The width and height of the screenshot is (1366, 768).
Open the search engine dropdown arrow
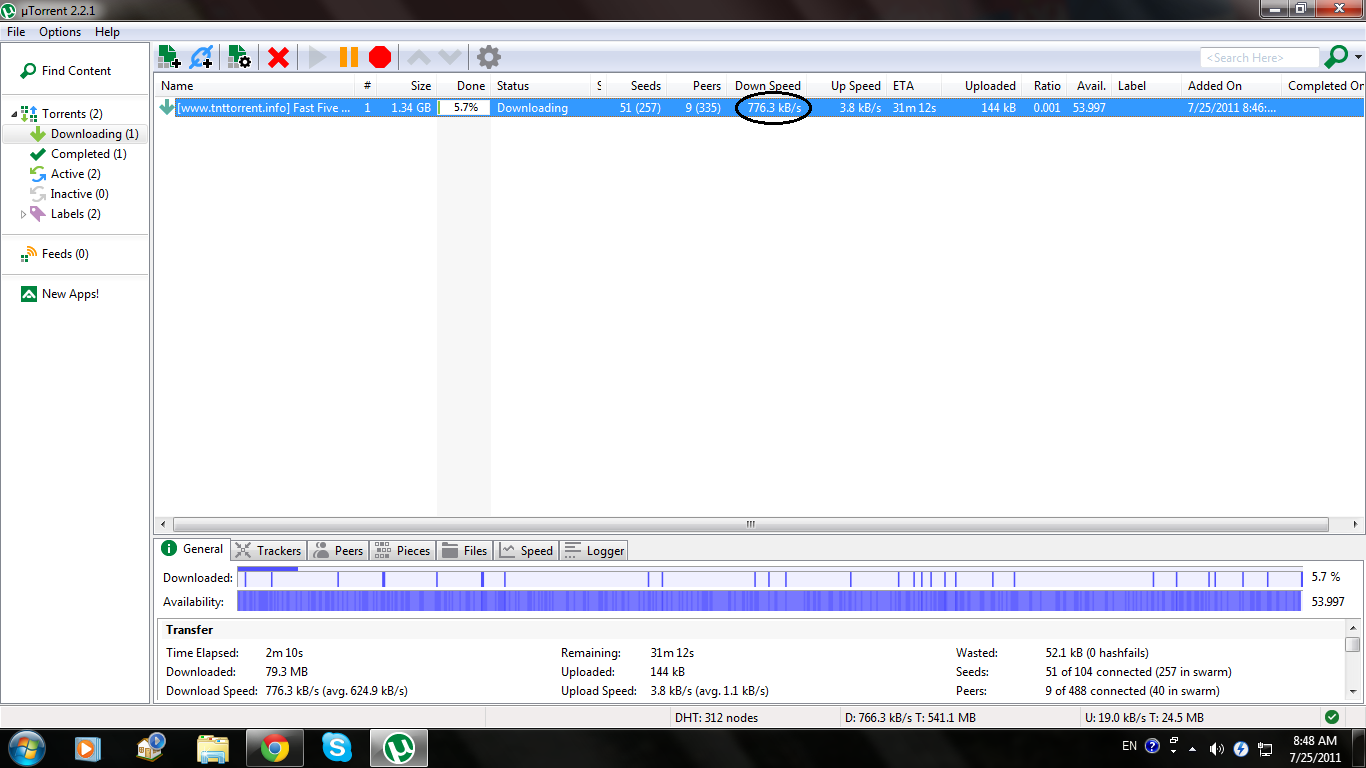[x=1358, y=58]
